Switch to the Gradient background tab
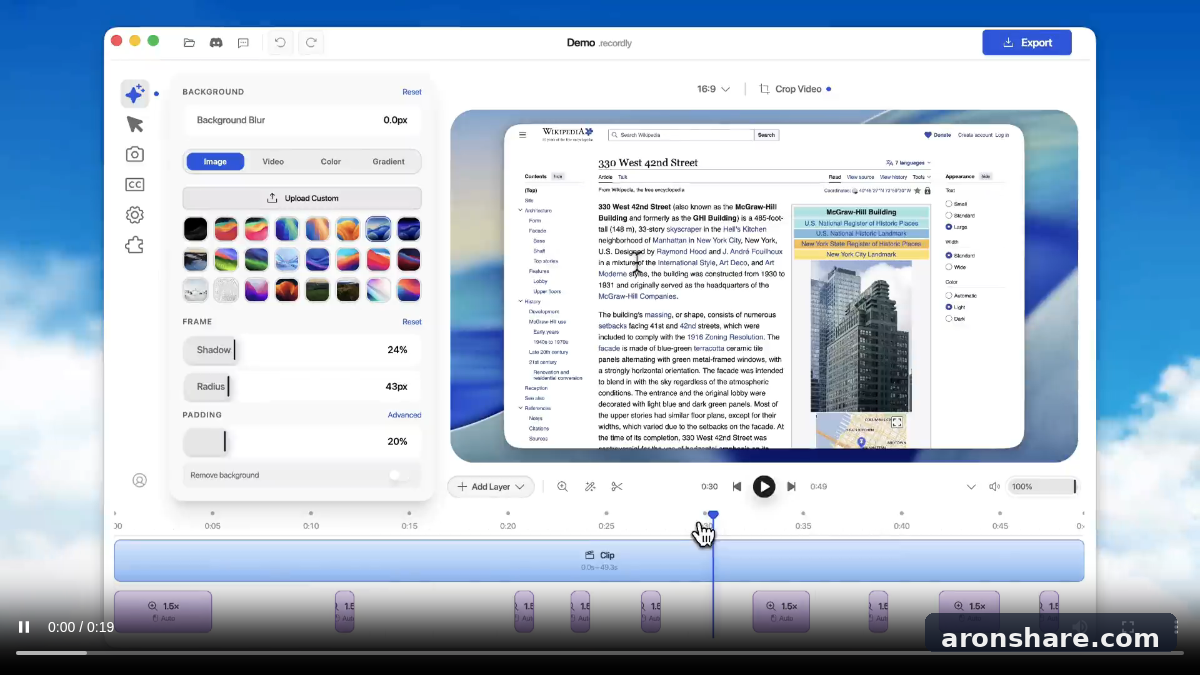Screen dimensions: 1200x675 pos(389,161)
